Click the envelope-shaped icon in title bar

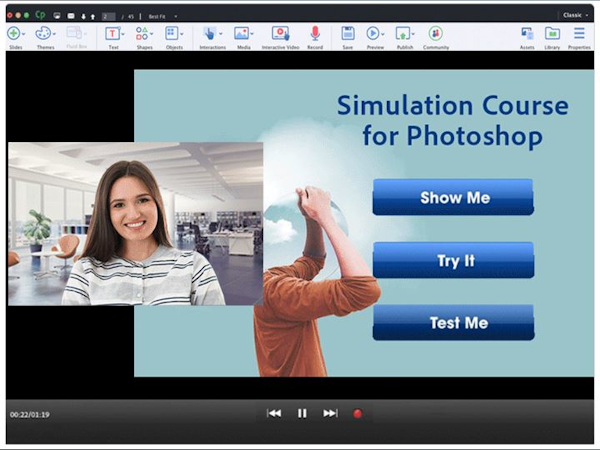pos(71,16)
